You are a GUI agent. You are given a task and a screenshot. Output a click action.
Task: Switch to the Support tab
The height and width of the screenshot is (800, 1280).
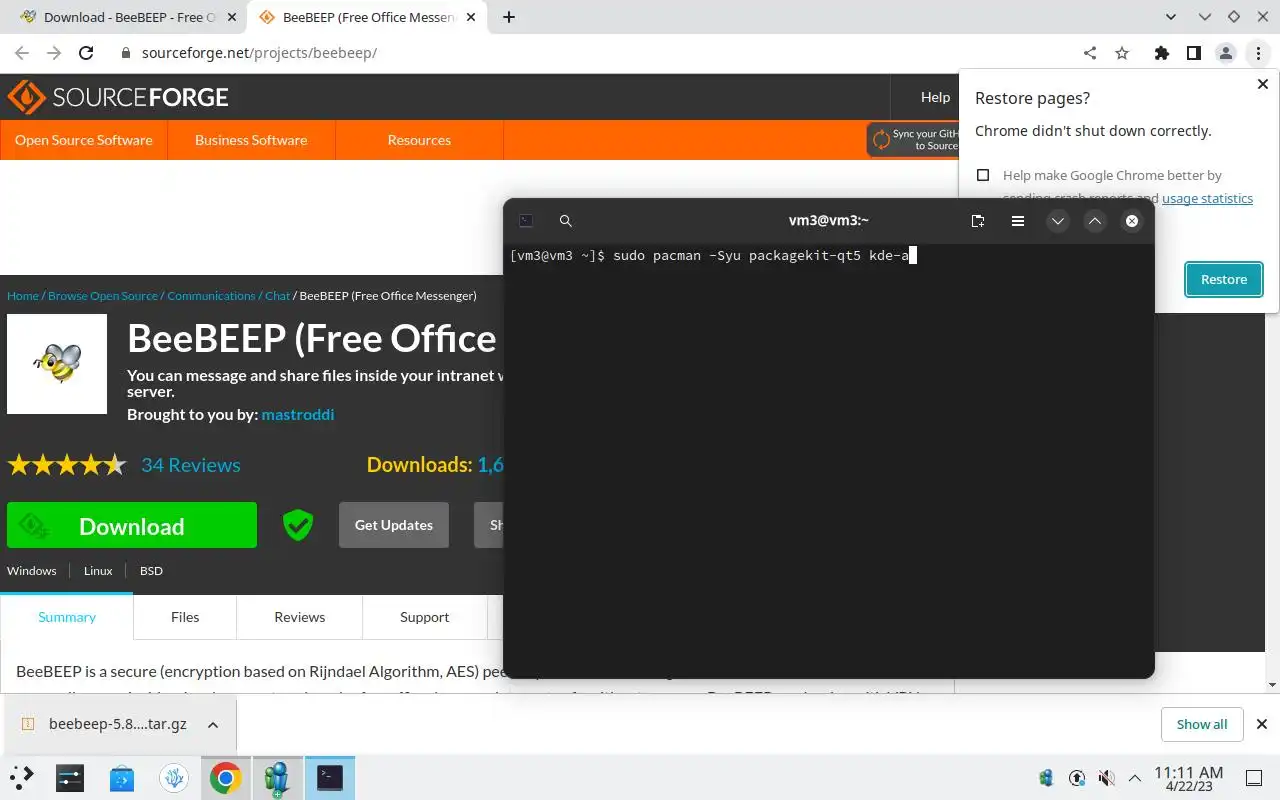point(424,617)
